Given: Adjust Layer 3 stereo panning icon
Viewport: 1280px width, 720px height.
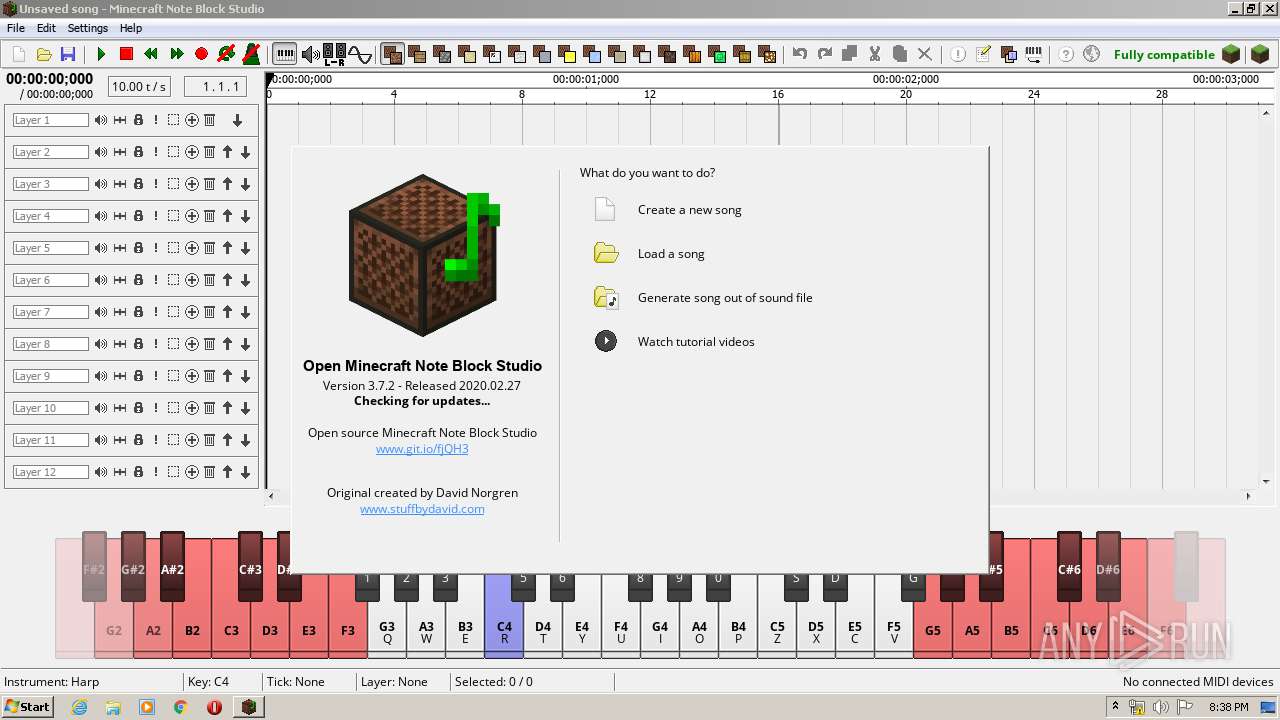Looking at the screenshot, I should [x=120, y=184].
